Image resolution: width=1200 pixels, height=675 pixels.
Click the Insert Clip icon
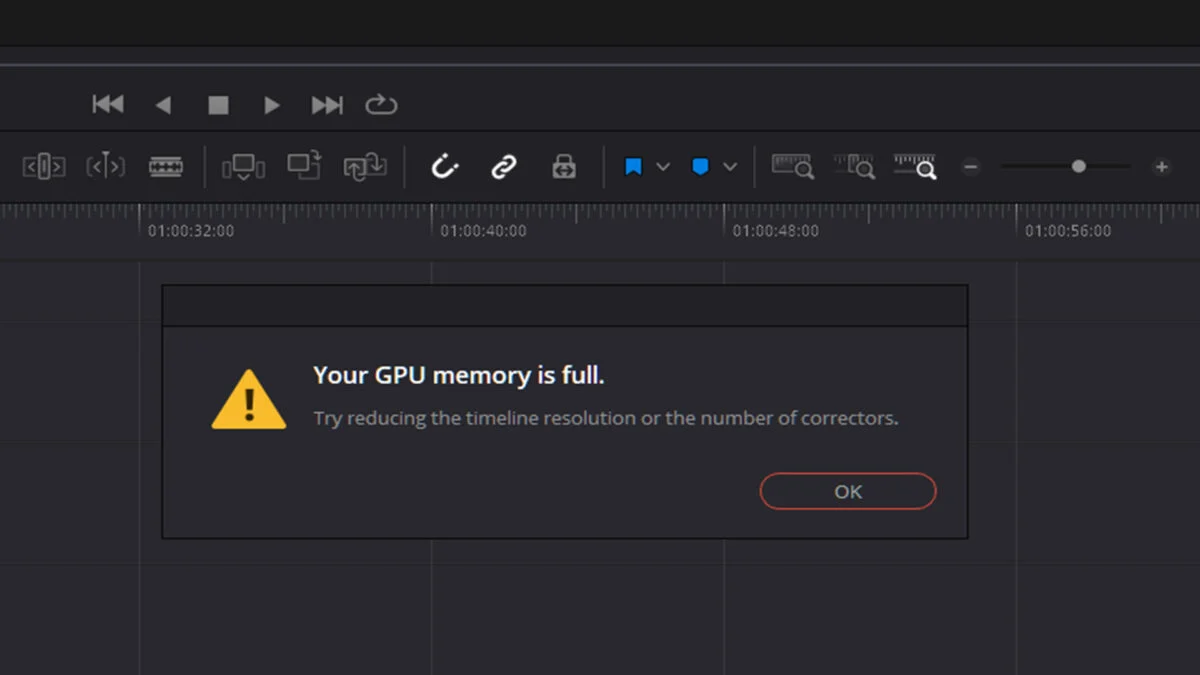click(x=243, y=167)
